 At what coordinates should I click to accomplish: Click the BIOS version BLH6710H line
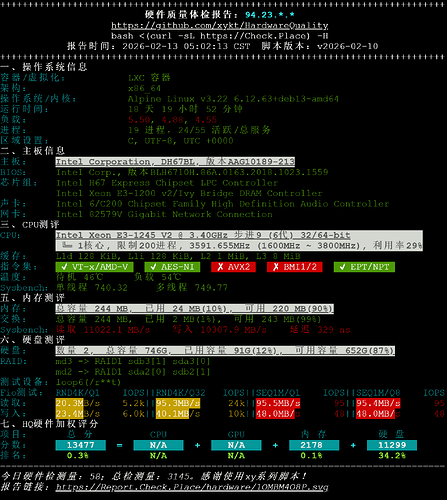[192, 172]
